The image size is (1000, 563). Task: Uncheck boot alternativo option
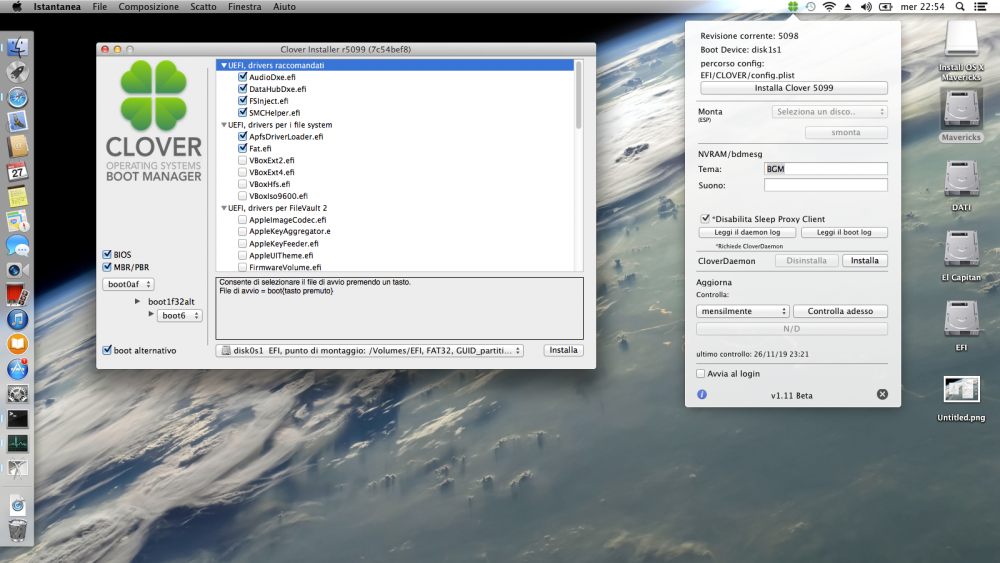pyautogui.click(x=107, y=350)
